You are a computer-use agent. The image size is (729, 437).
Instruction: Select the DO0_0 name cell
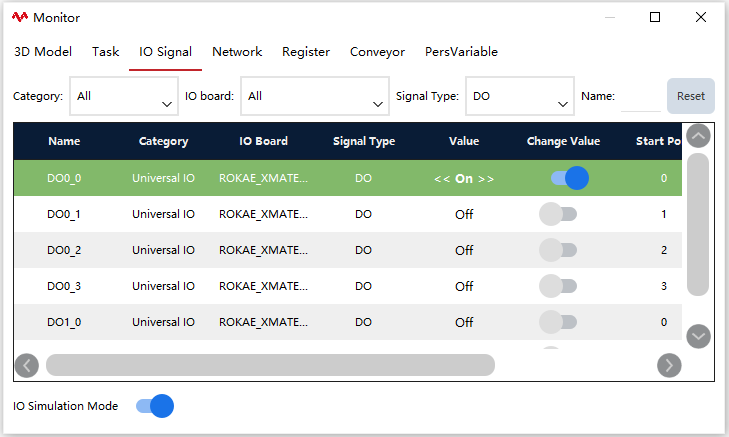tap(64, 178)
